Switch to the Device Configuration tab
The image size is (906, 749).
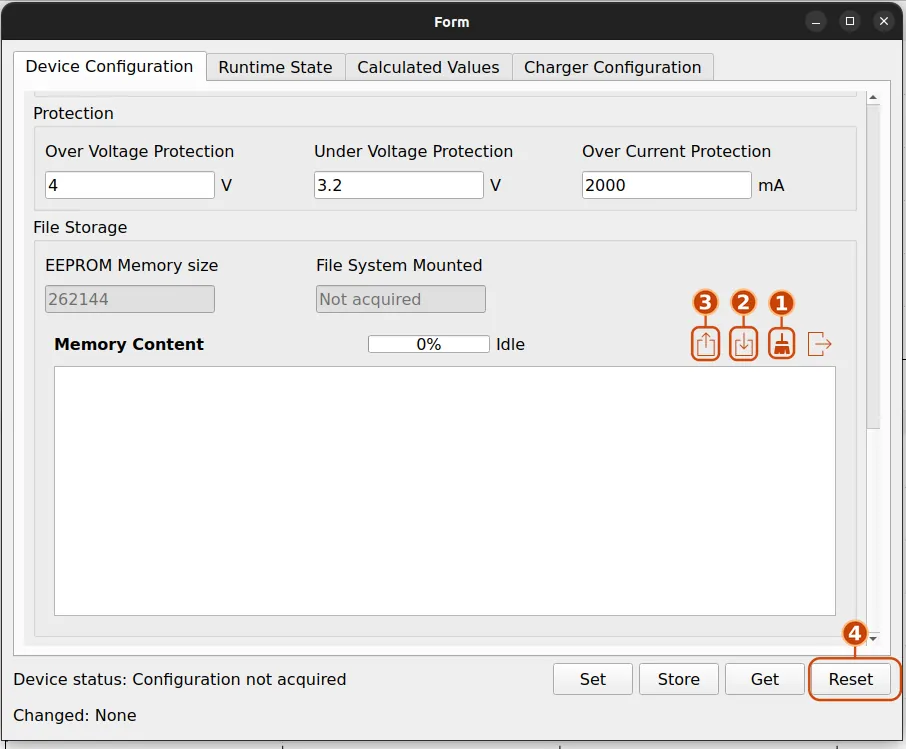(x=109, y=66)
